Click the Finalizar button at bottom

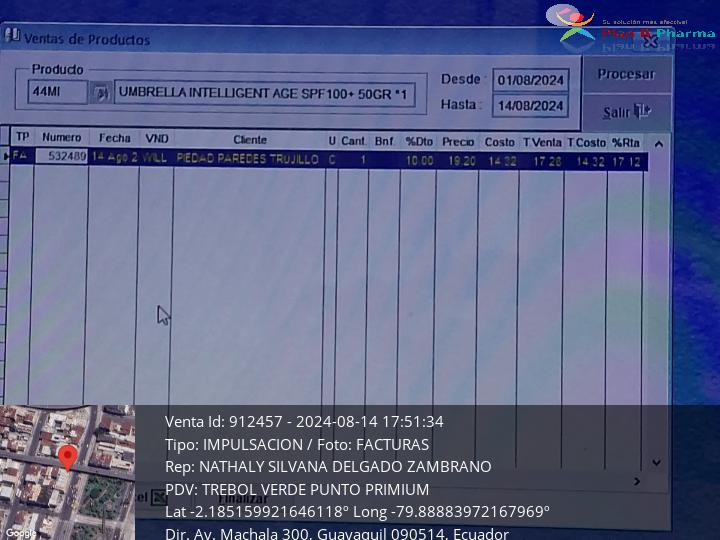(243, 499)
